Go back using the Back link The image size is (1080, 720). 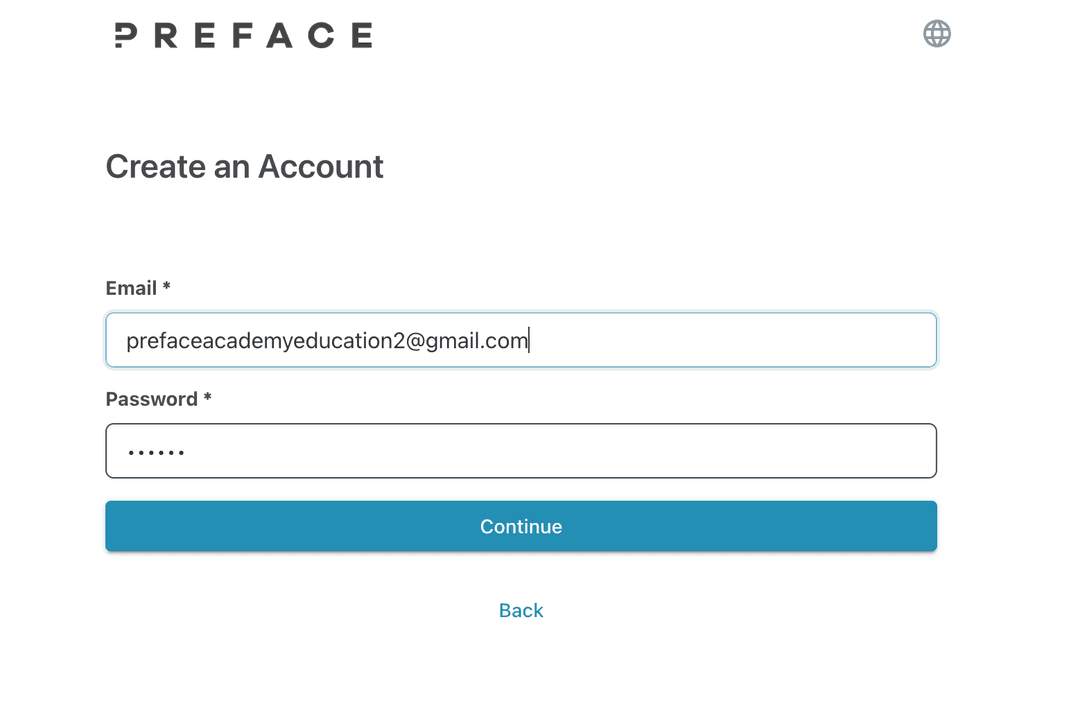coord(520,611)
